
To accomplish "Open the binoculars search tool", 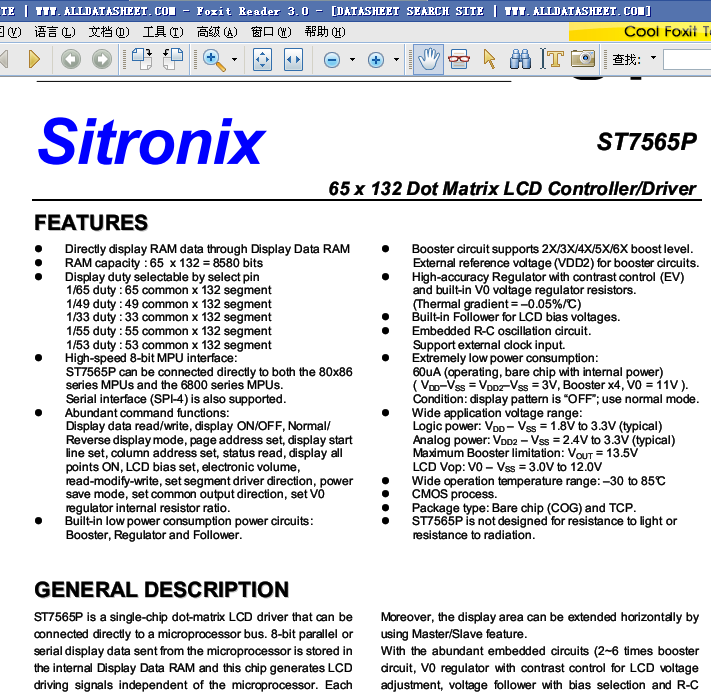I will click(520, 59).
